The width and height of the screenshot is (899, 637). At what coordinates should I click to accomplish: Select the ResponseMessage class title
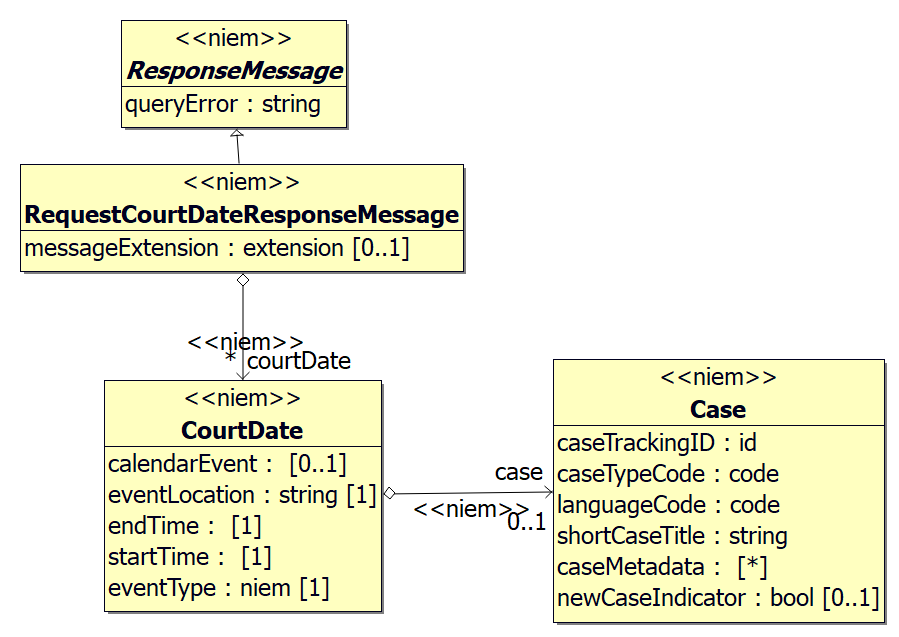(x=234, y=71)
